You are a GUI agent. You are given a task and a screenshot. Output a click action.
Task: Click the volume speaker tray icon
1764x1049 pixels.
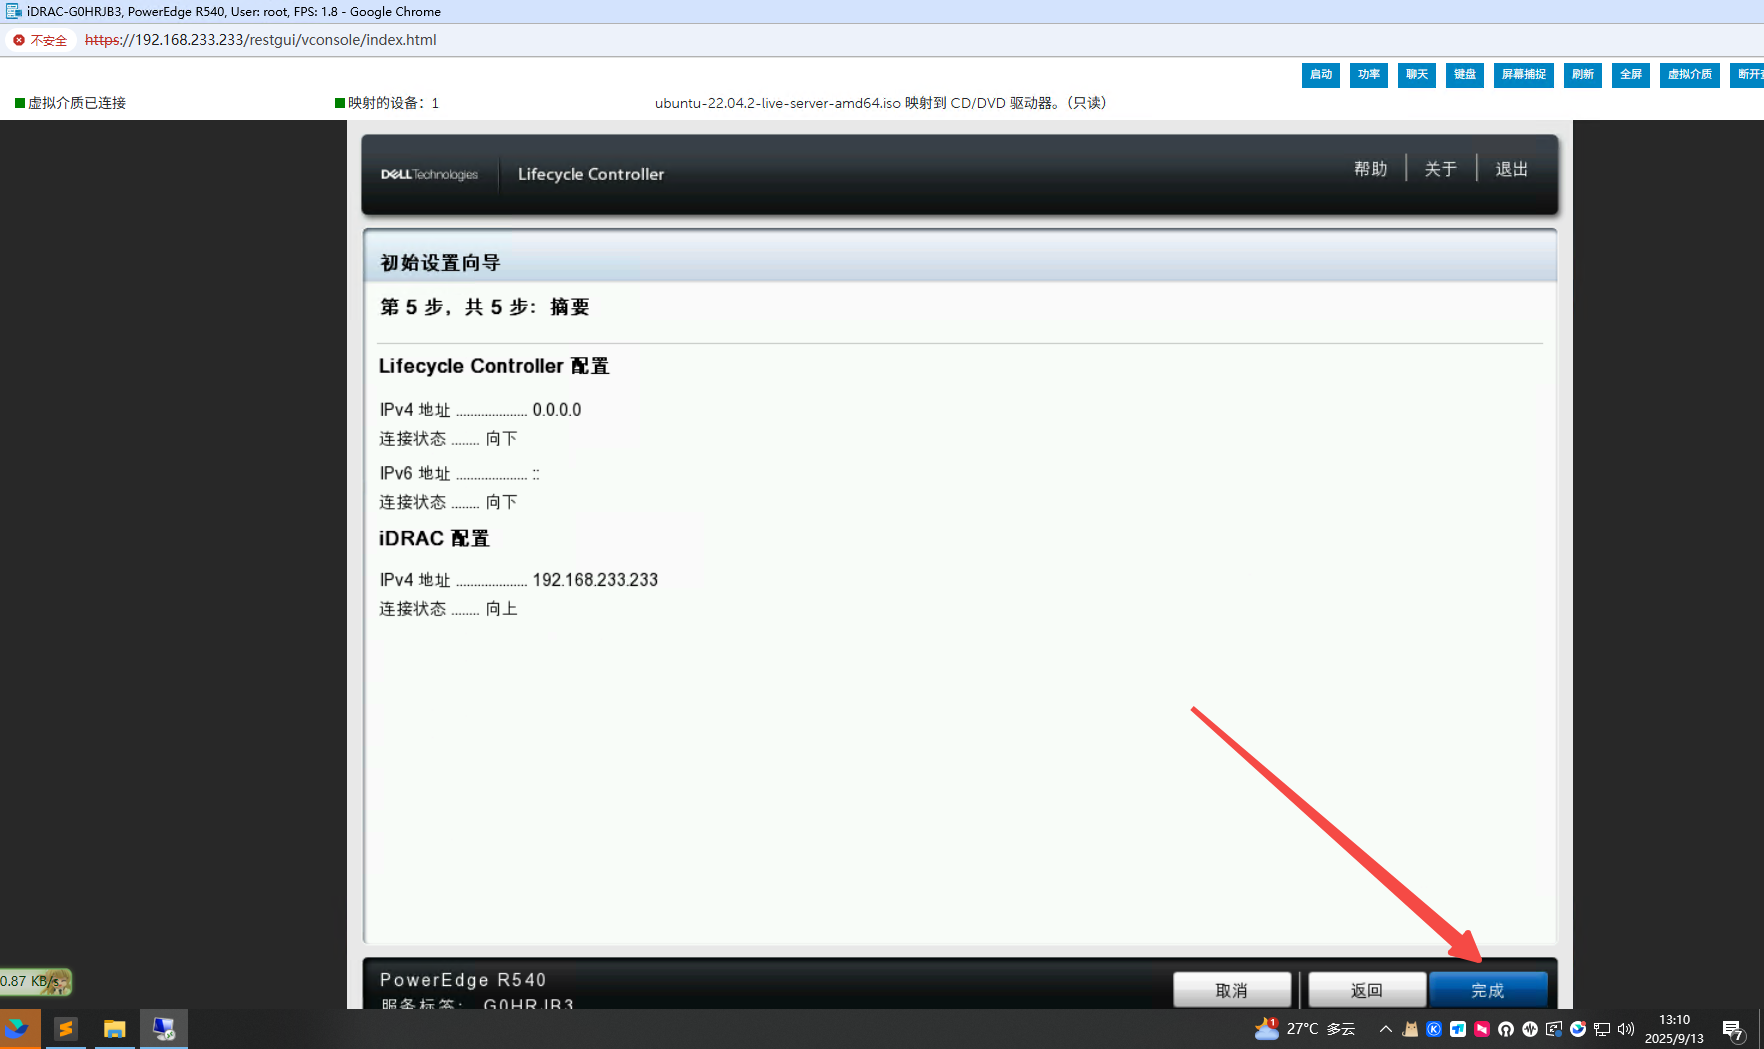[1626, 1029]
